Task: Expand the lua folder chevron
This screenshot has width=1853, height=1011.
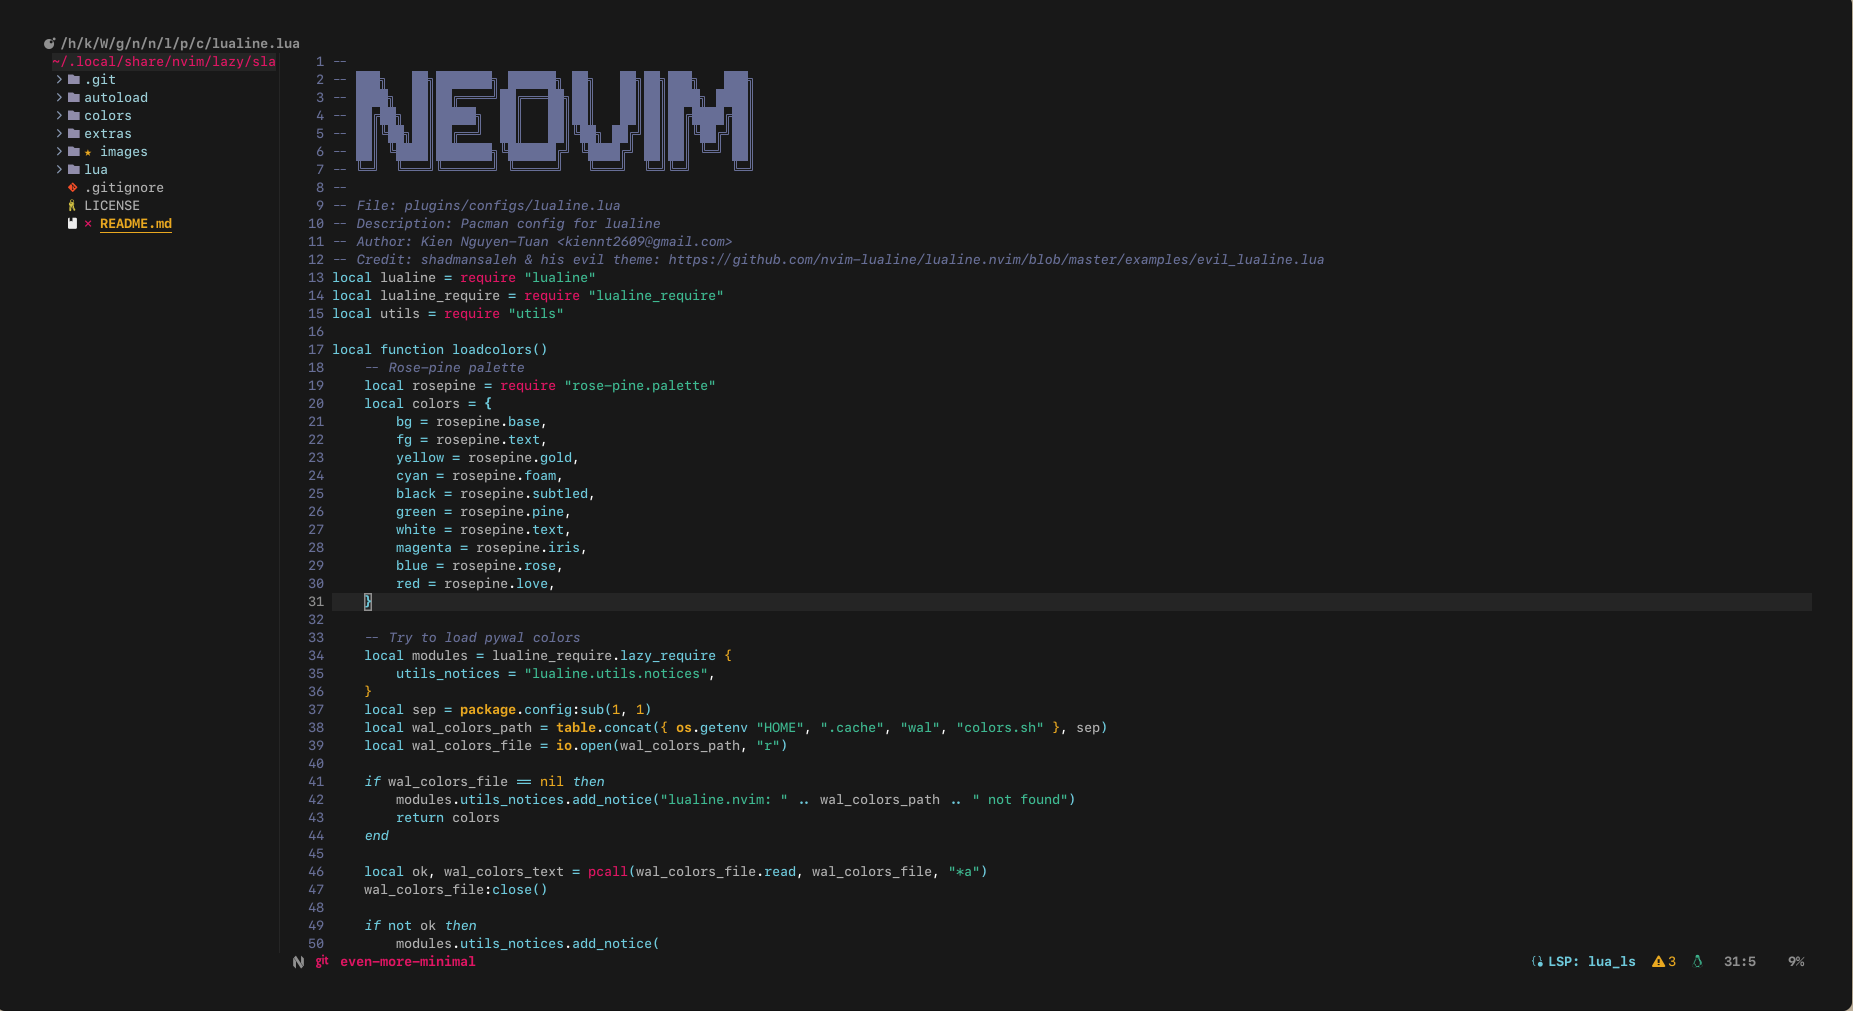Action: pyautogui.click(x=59, y=169)
